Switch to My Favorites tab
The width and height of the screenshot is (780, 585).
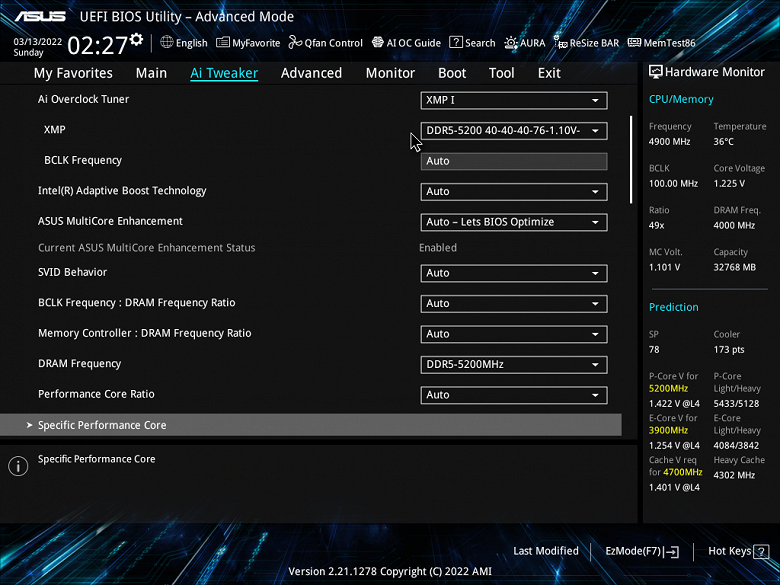73,73
